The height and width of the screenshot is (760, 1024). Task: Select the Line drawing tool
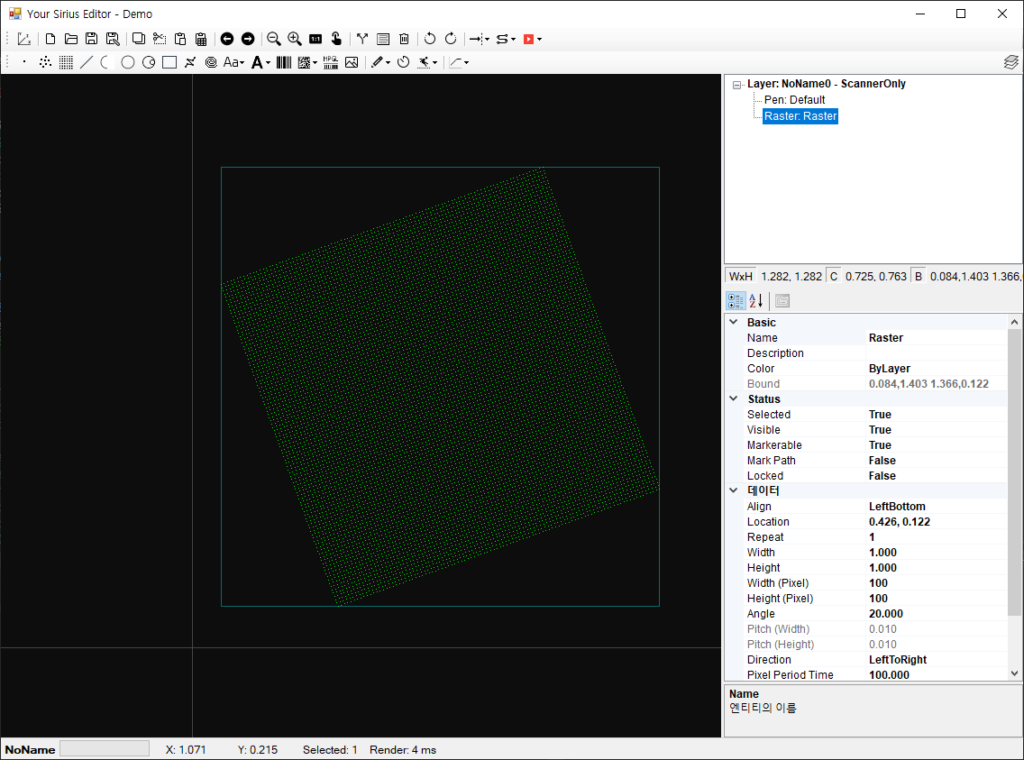[86, 62]
